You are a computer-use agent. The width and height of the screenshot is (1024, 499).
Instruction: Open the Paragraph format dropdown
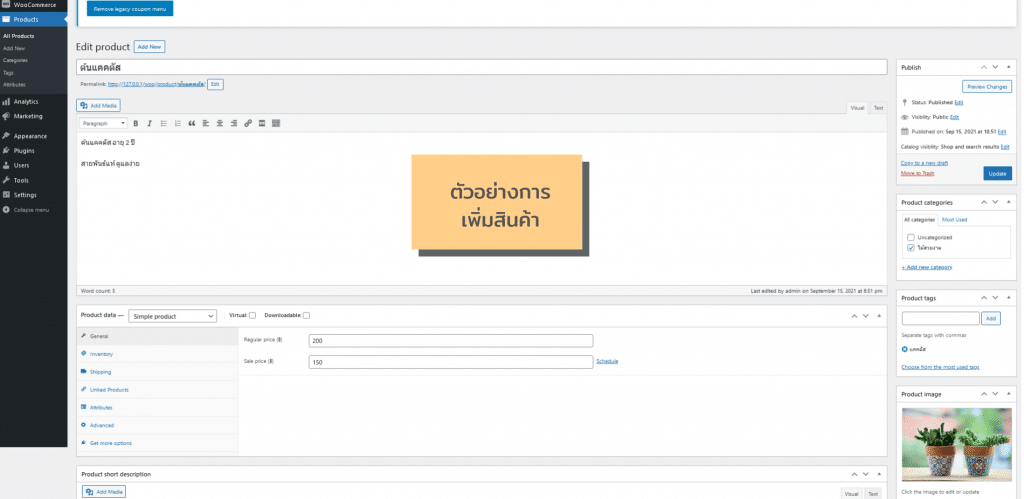[x=103, y=123]
